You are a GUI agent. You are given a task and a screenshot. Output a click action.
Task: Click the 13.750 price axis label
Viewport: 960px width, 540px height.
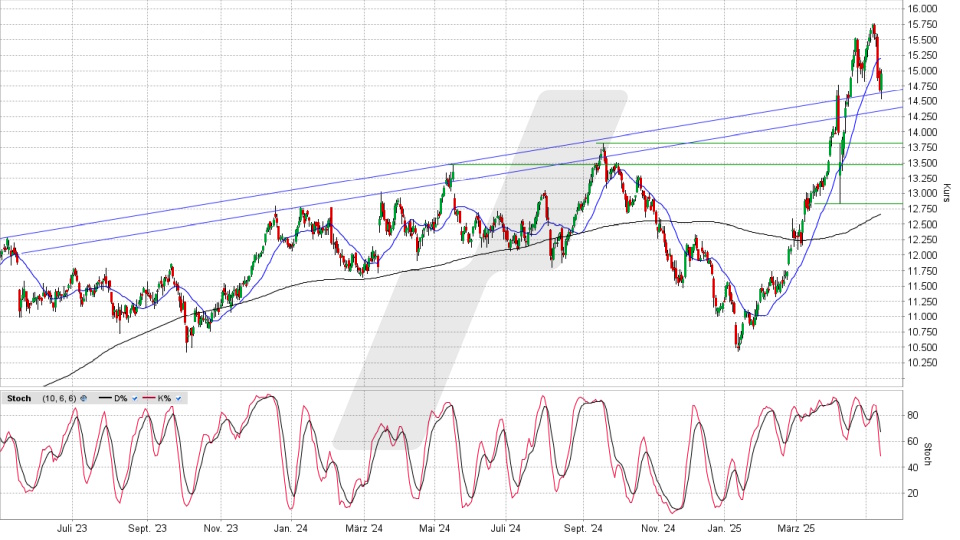click(x=922, y=147)
